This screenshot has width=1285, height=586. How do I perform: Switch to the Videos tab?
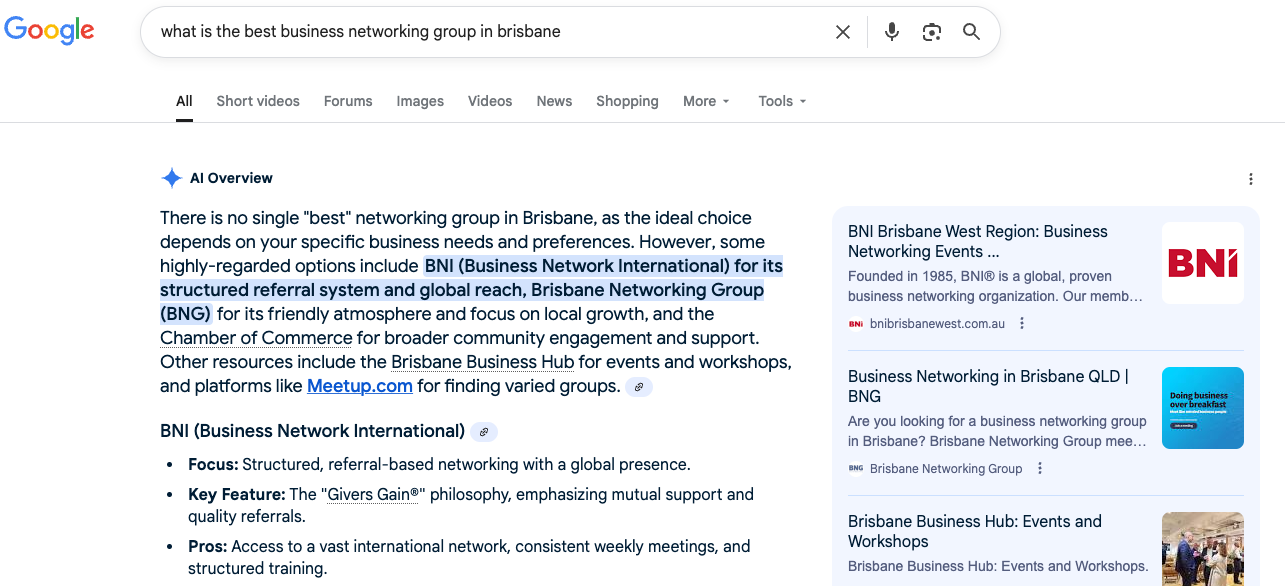point(490,101)
